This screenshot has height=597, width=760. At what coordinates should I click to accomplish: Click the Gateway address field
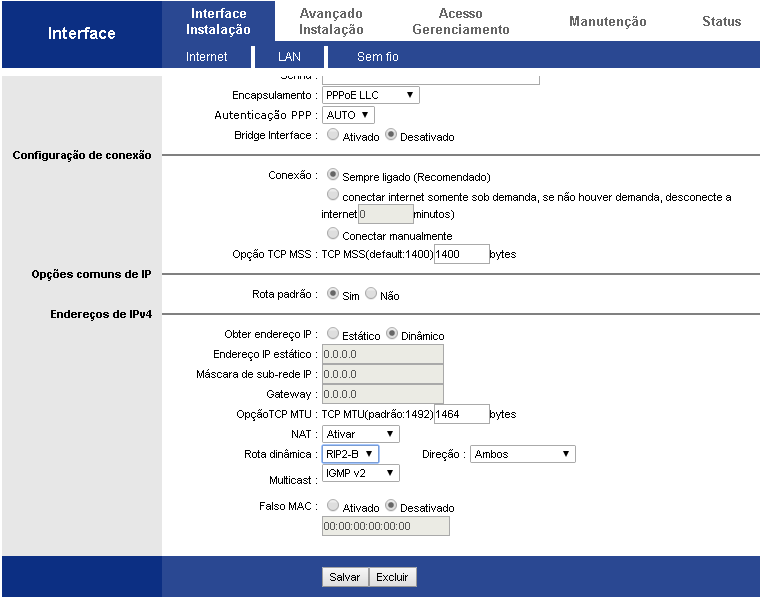(383, 394)
